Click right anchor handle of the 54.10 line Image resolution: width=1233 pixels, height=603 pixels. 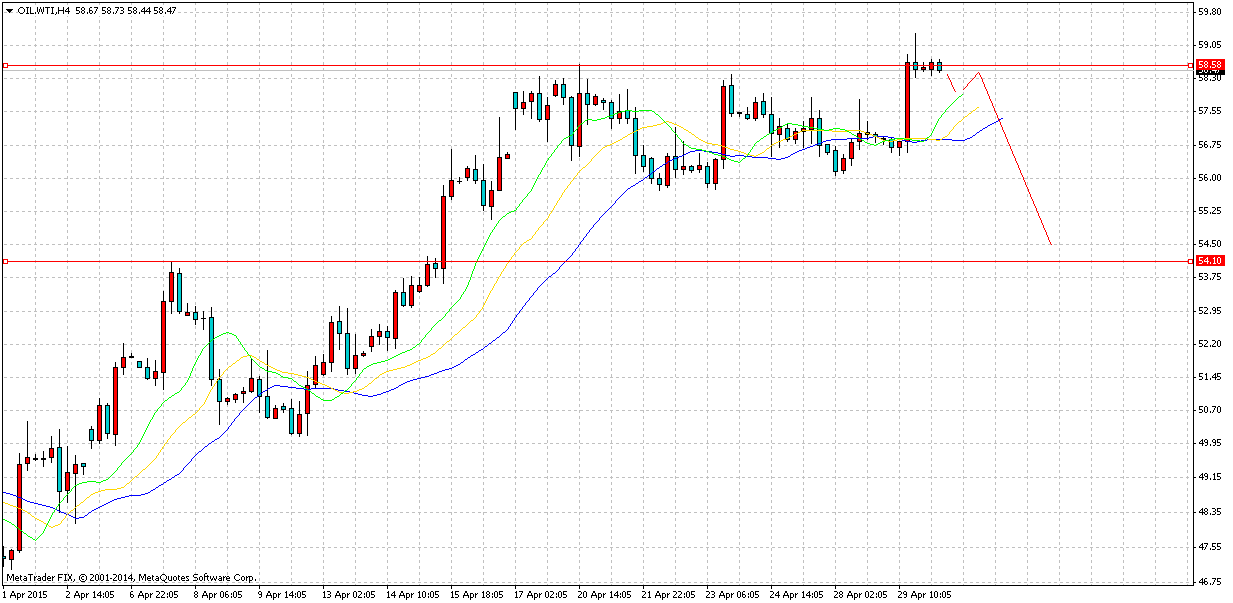click(1190, 262)
